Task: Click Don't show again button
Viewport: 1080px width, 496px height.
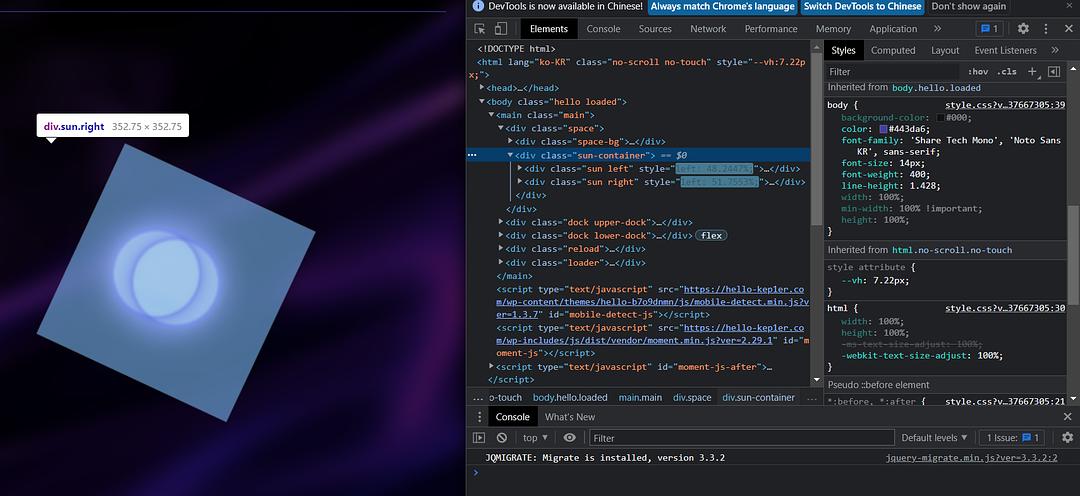Action: (969, 6)
